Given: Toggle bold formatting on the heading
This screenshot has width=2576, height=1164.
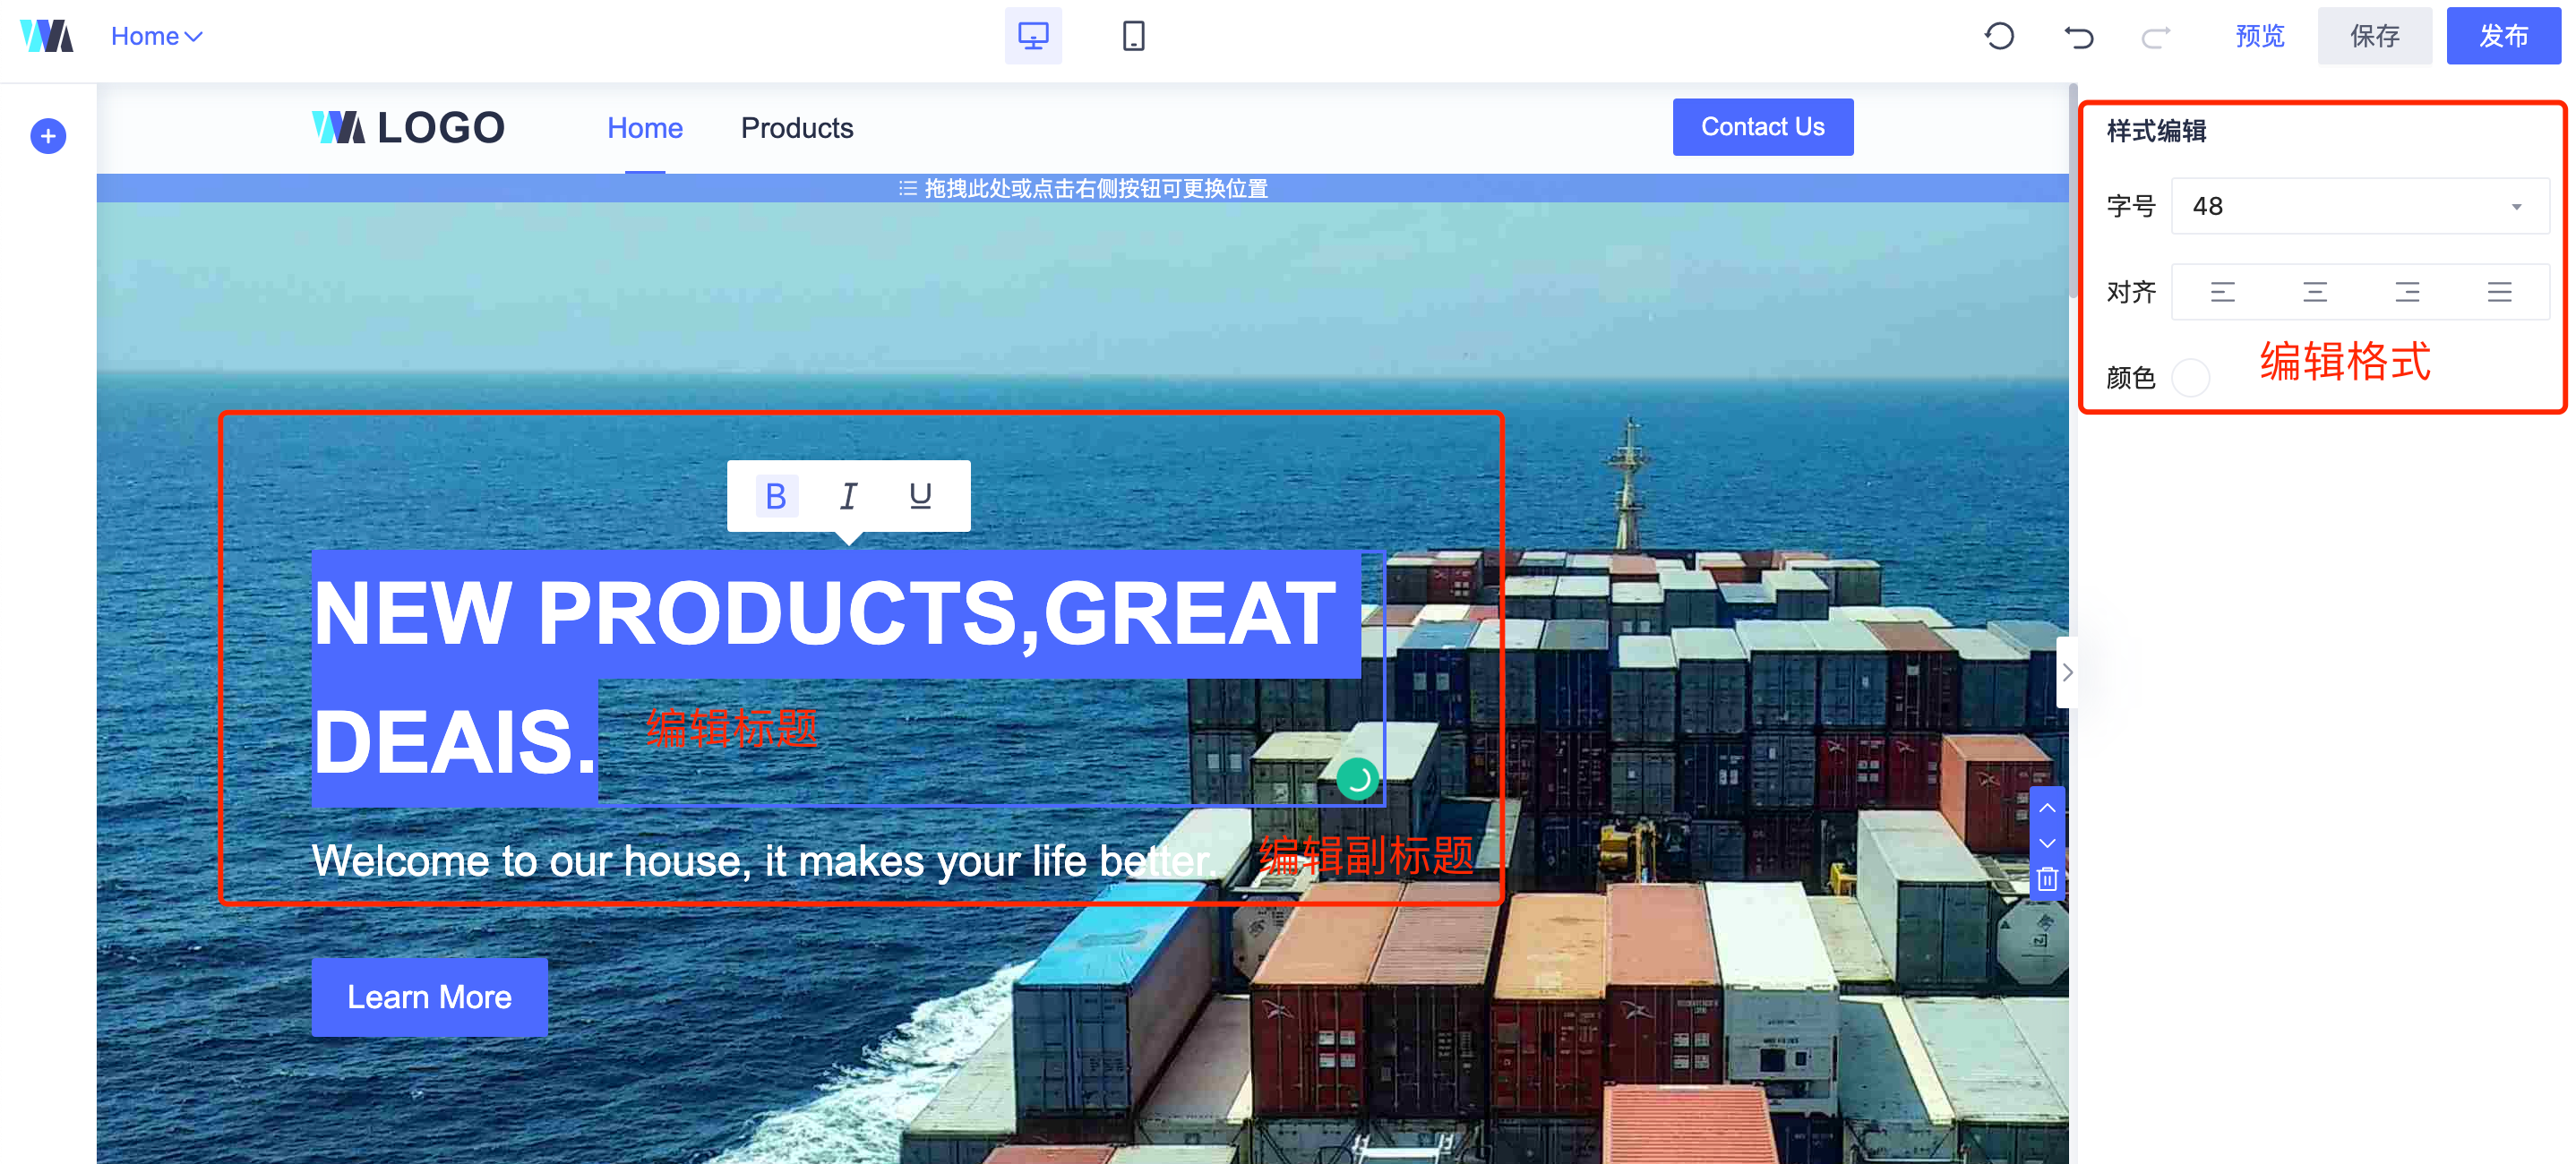Looking at the screenshot, I should pos(776,496).
